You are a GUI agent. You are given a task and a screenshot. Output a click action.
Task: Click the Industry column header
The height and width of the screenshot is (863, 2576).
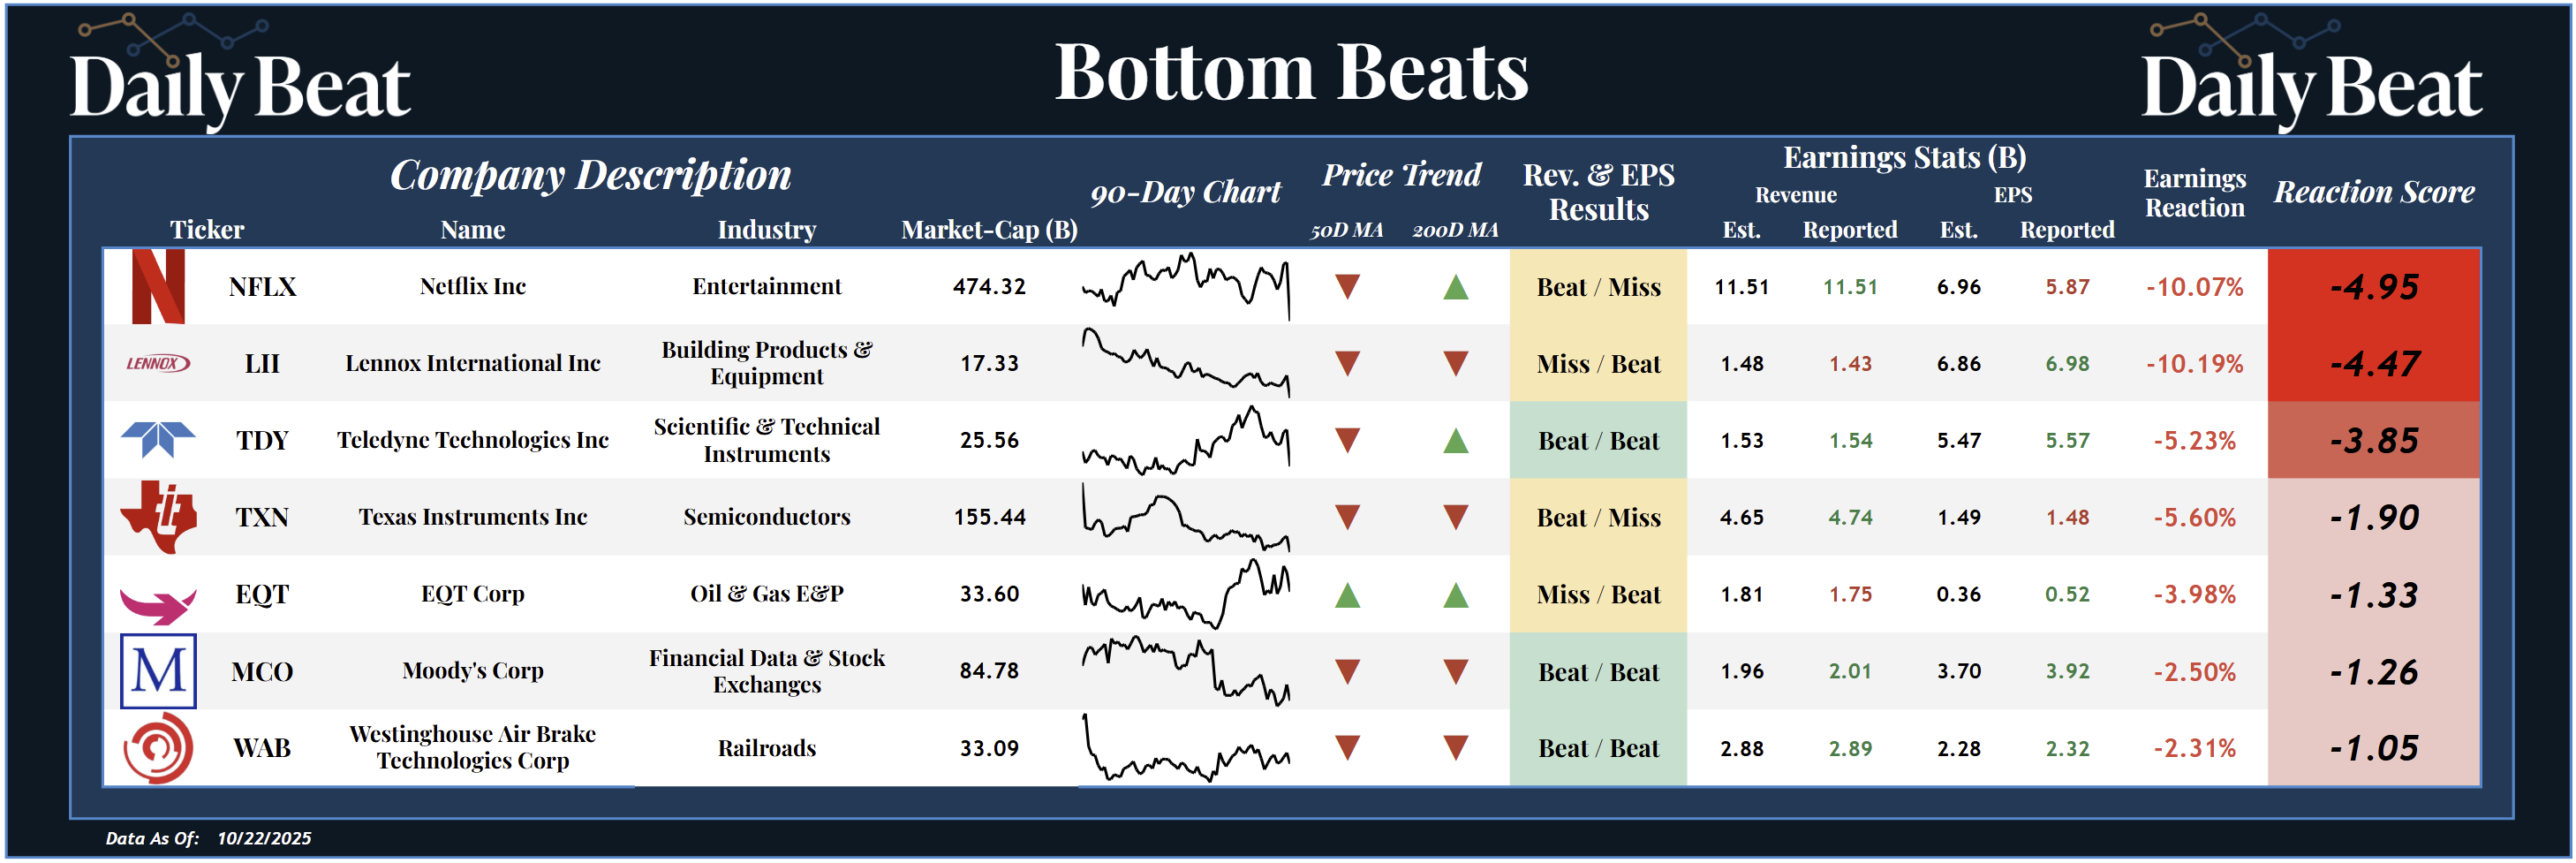coord(766,230)
